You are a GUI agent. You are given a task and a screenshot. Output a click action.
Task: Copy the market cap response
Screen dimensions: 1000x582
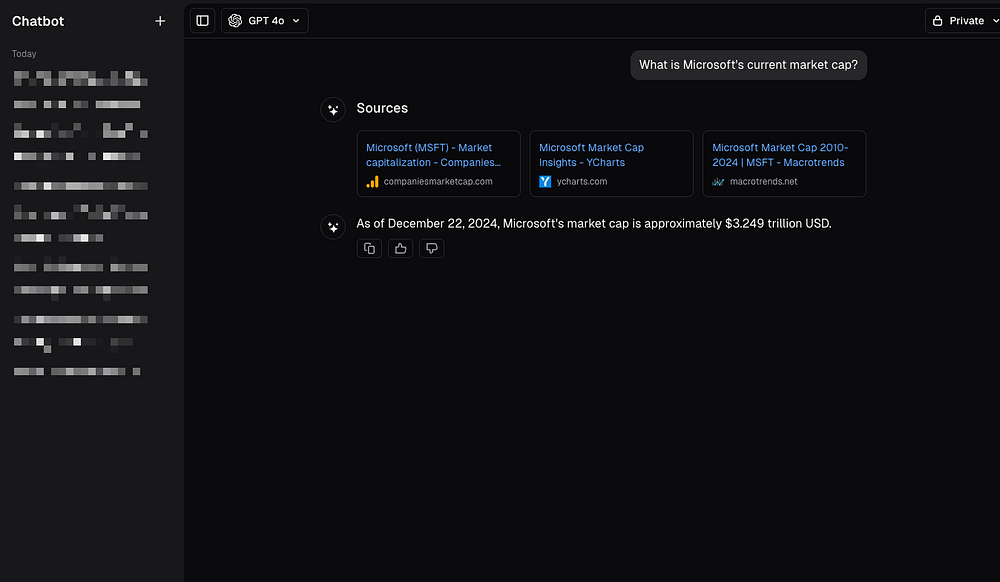(369, 248)
